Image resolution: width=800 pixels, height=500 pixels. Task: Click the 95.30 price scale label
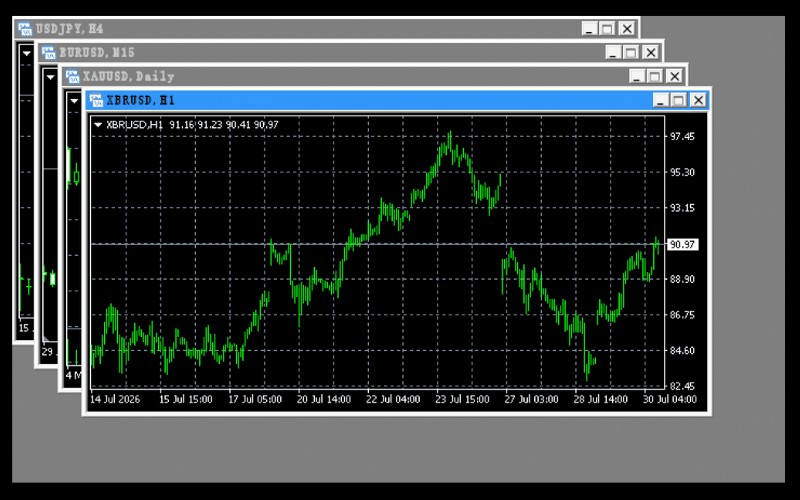[682, 172]
